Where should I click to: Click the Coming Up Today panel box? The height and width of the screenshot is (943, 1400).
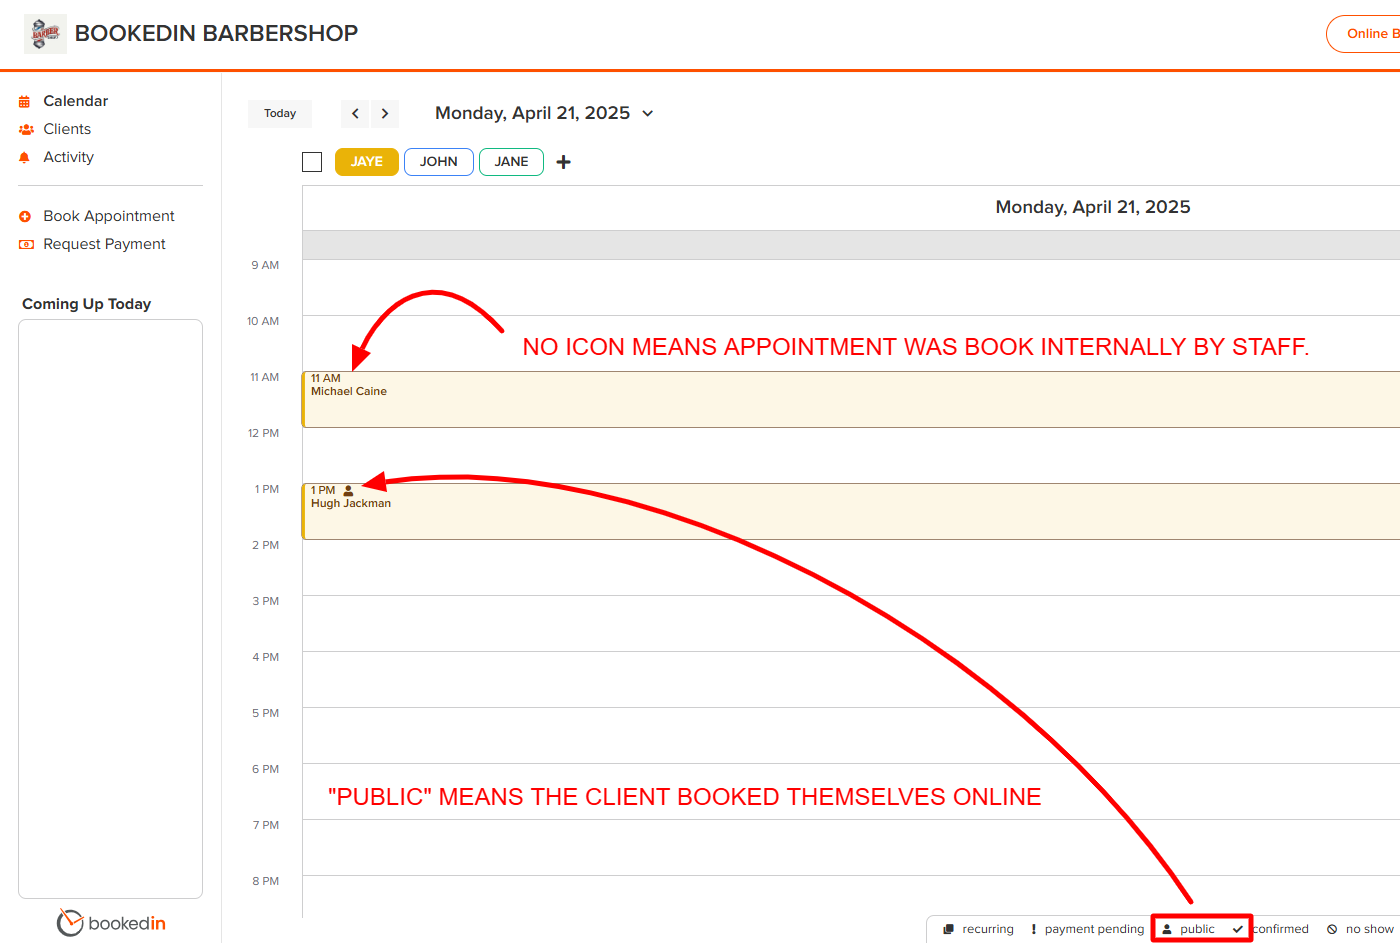[110, 609]
